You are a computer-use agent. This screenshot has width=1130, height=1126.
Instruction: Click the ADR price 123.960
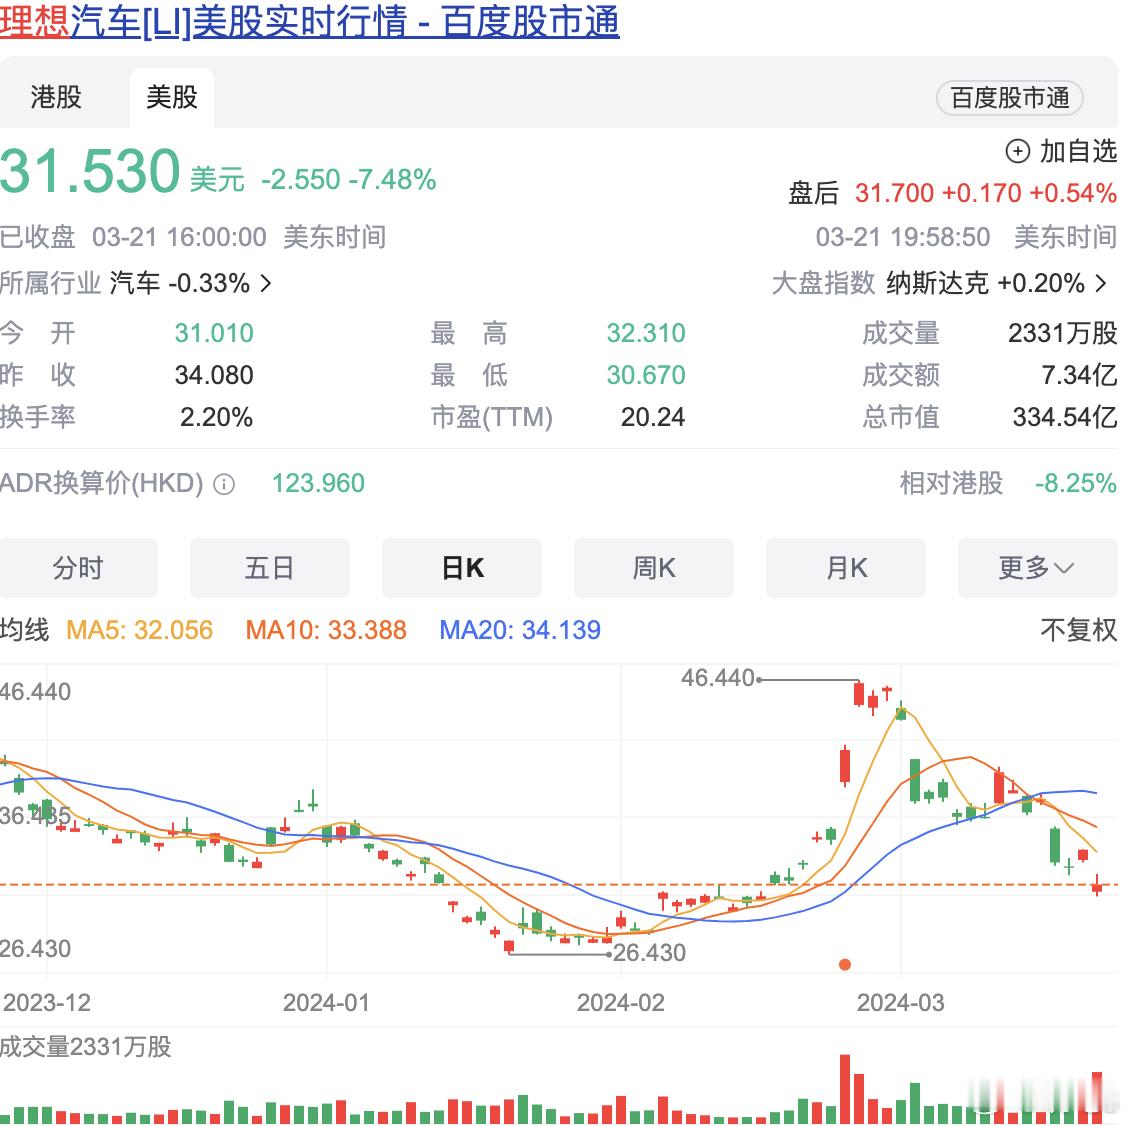(318, 483)
